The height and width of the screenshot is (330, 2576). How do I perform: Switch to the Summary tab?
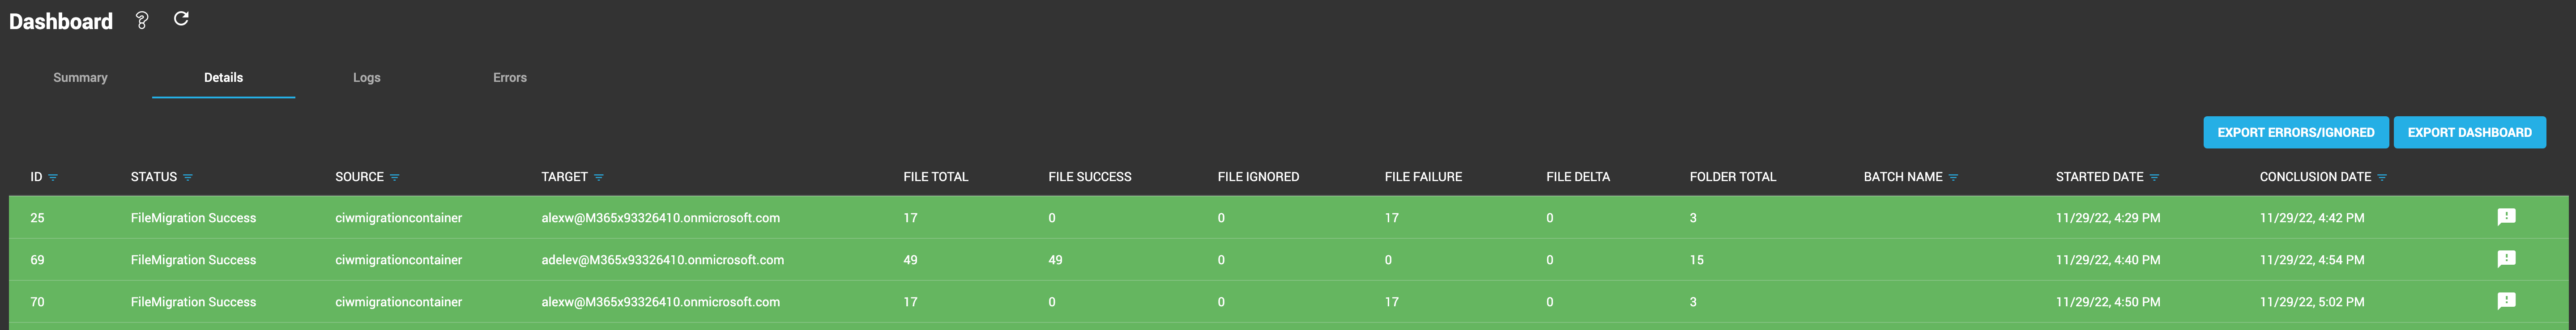pyautogui.click(x=80, y=76)
